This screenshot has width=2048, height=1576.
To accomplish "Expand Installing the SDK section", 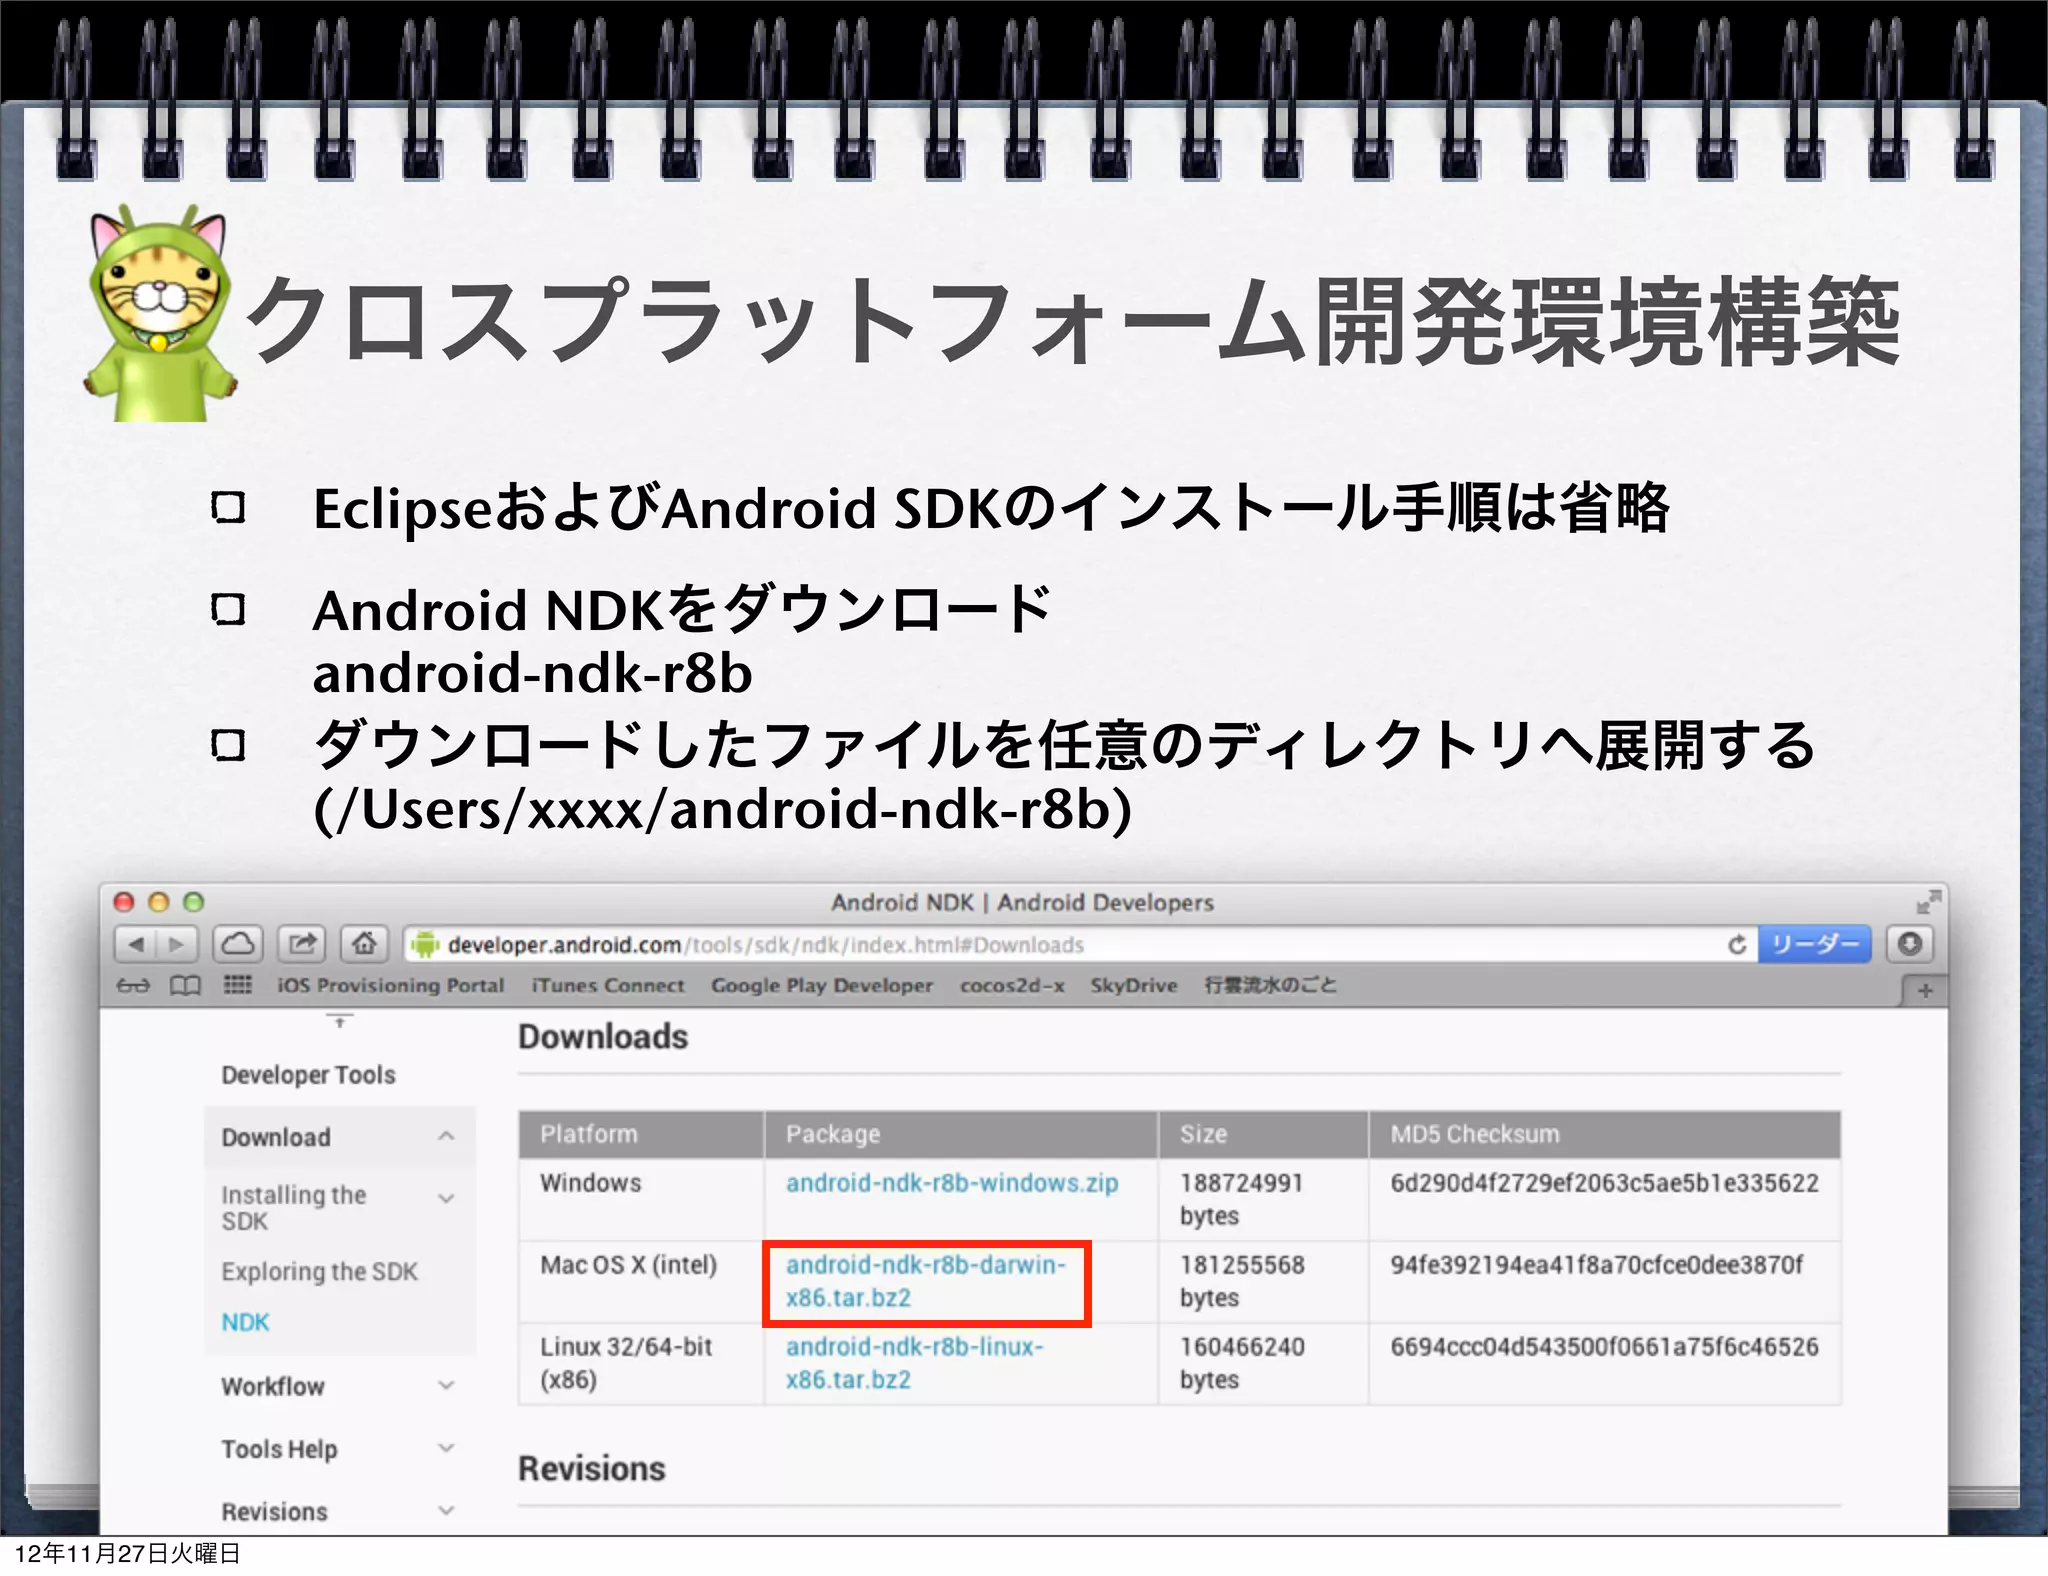I will pyautogui.click(x=446, y=1198).
